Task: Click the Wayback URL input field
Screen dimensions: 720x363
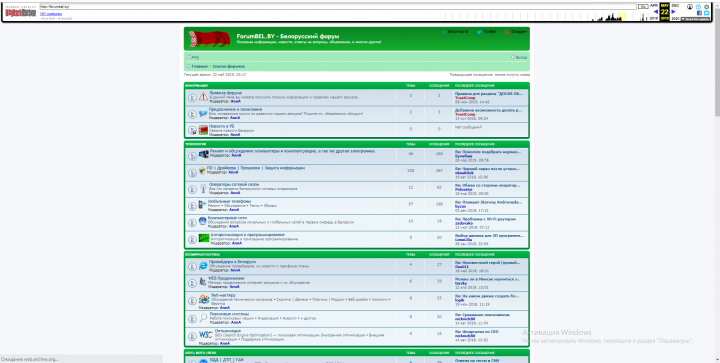Action: point(338,7)
